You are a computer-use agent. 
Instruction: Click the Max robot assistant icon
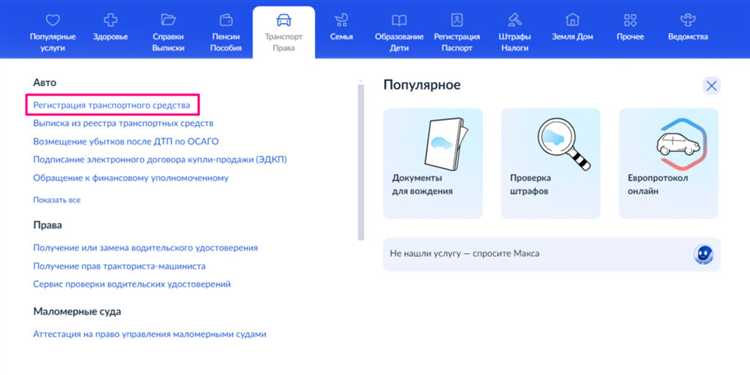703,254
